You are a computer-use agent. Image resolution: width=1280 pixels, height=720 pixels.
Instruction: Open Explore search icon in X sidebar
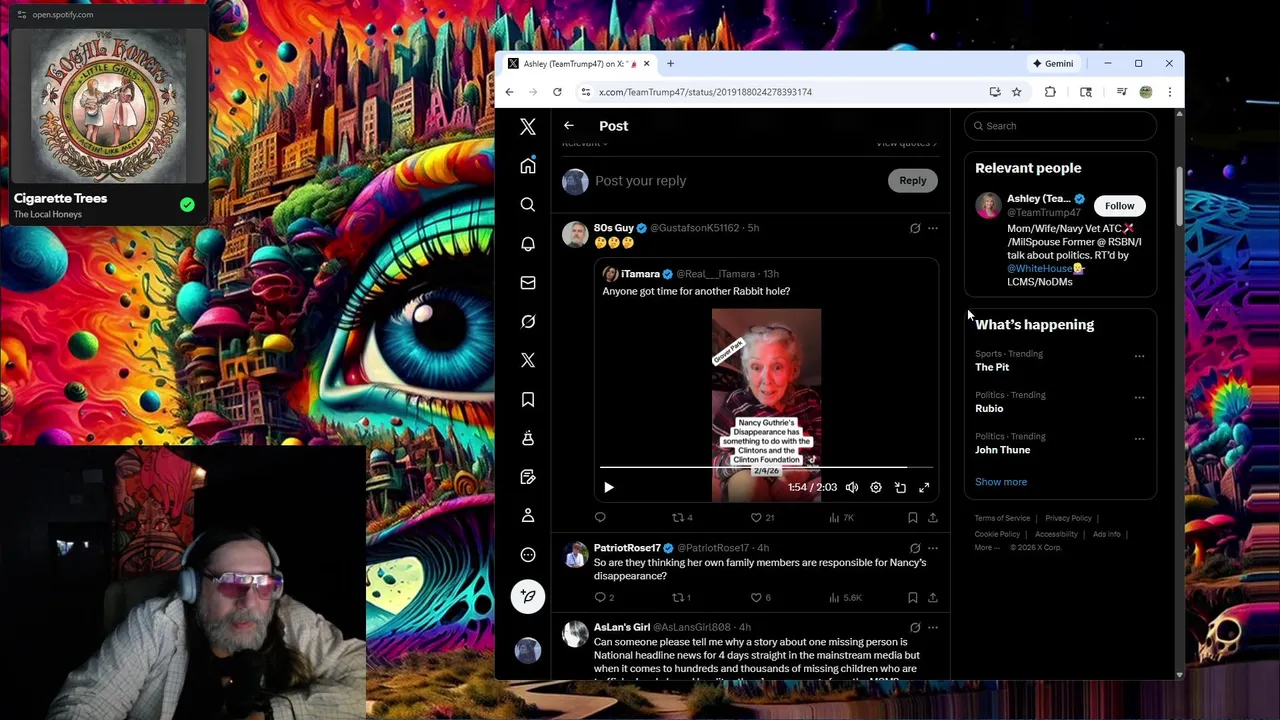pyautogui.click(x=528, y=204)
